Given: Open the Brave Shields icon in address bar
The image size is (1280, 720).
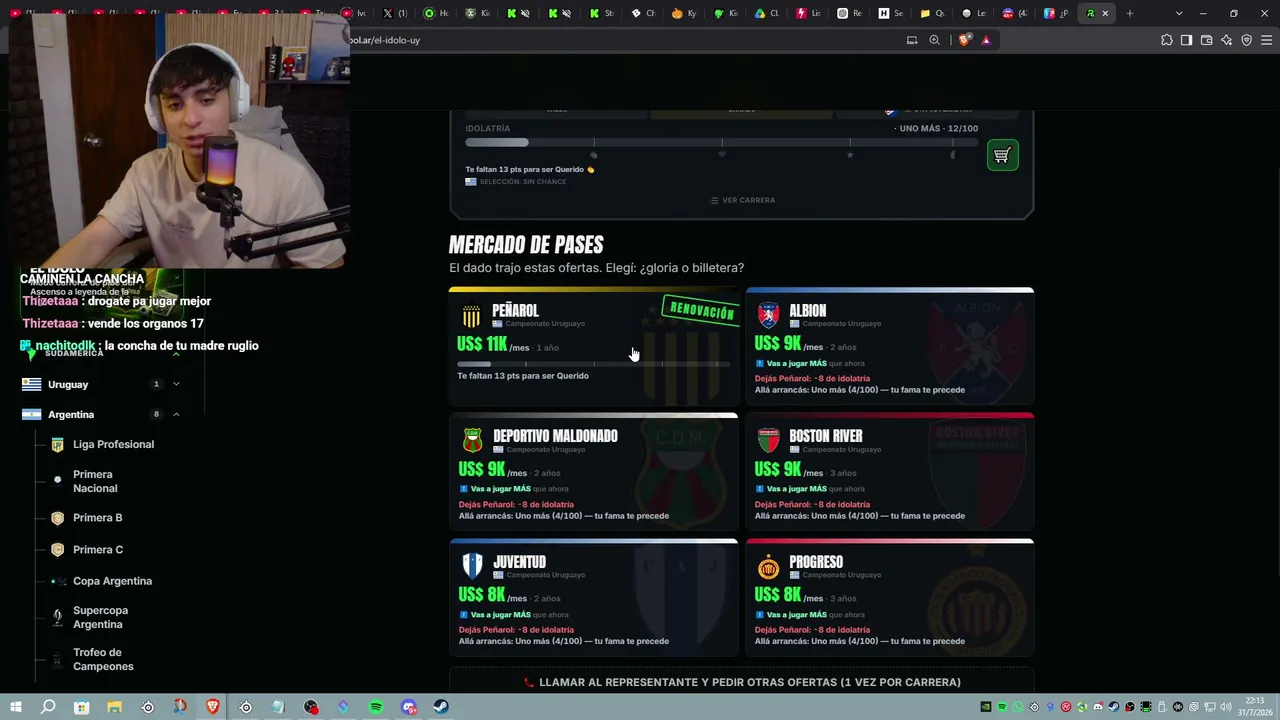Looking at the screenshot, I should [x=964, y=40].
